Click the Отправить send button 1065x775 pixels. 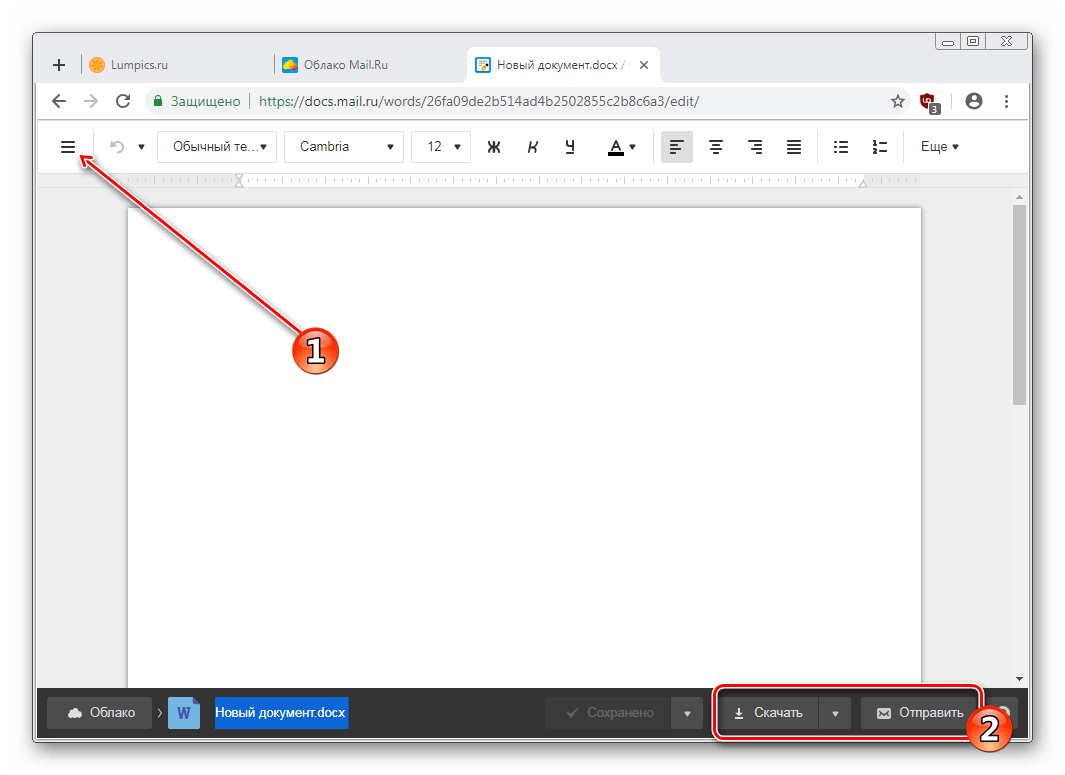tap(919, 713)
